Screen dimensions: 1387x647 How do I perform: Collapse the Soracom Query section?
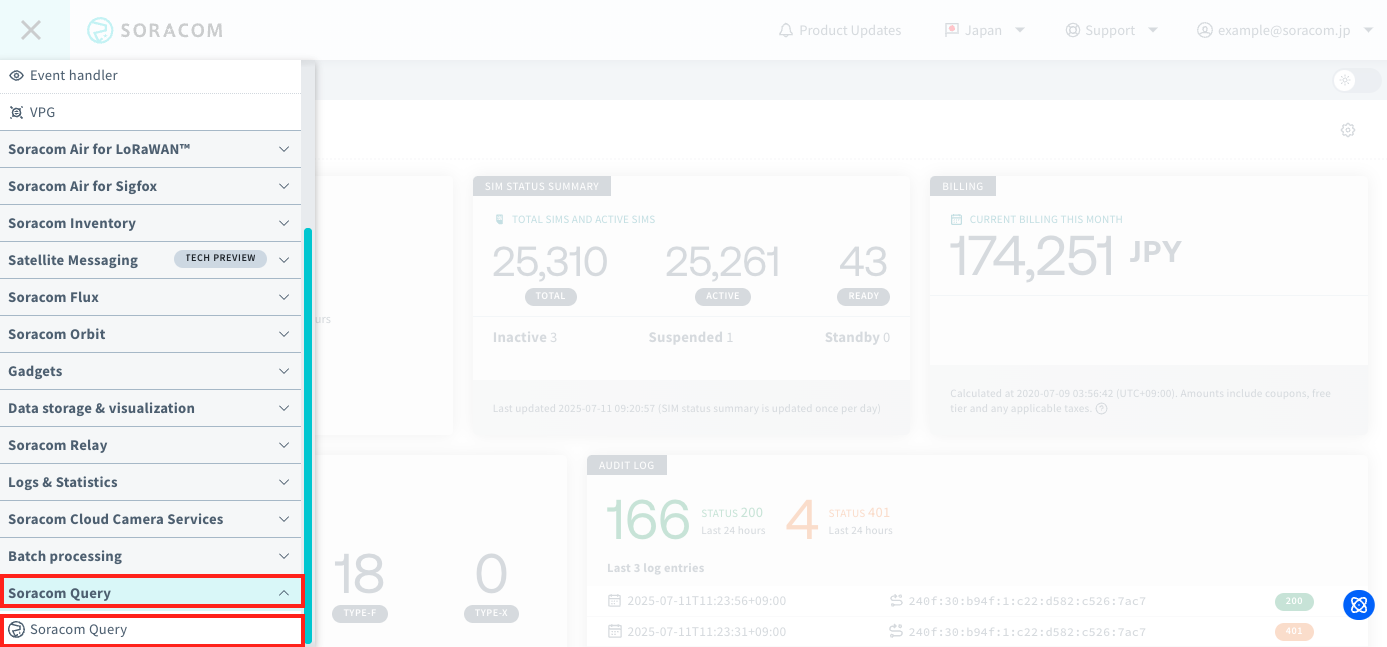(150, 593)
